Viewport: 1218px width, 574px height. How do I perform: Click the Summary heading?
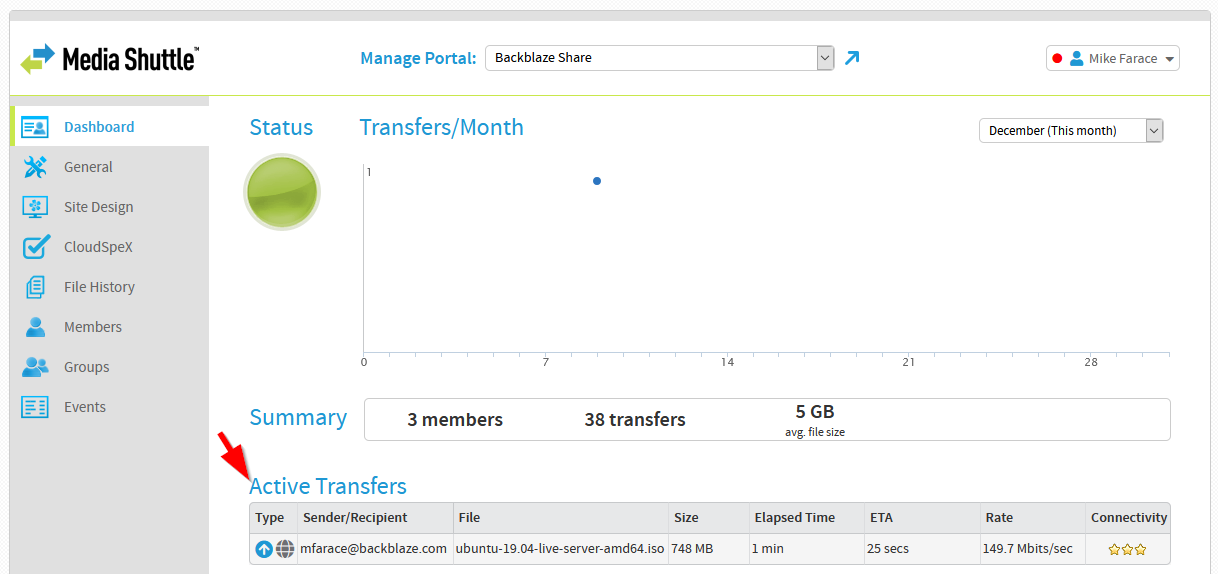(x=298, y=418)
